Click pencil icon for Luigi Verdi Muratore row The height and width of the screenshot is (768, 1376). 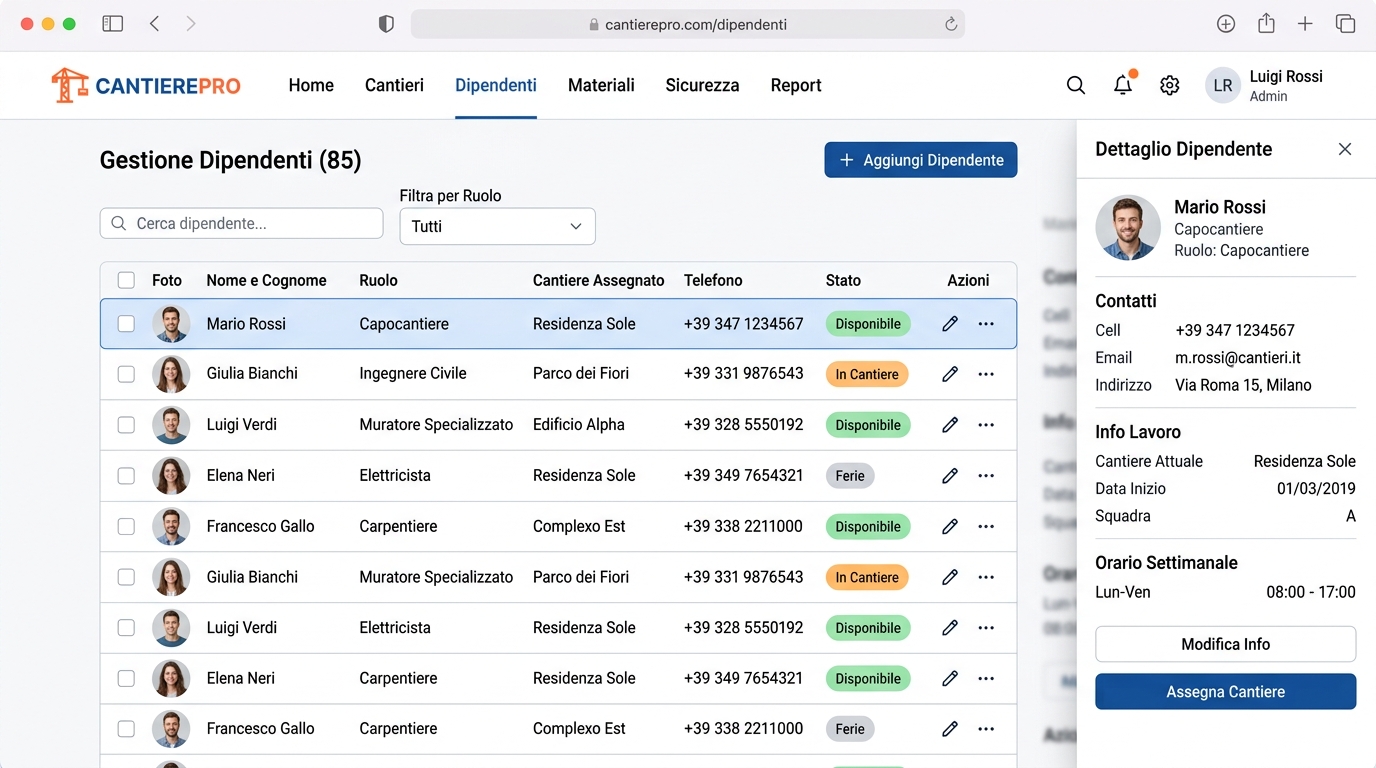[950, 425]
